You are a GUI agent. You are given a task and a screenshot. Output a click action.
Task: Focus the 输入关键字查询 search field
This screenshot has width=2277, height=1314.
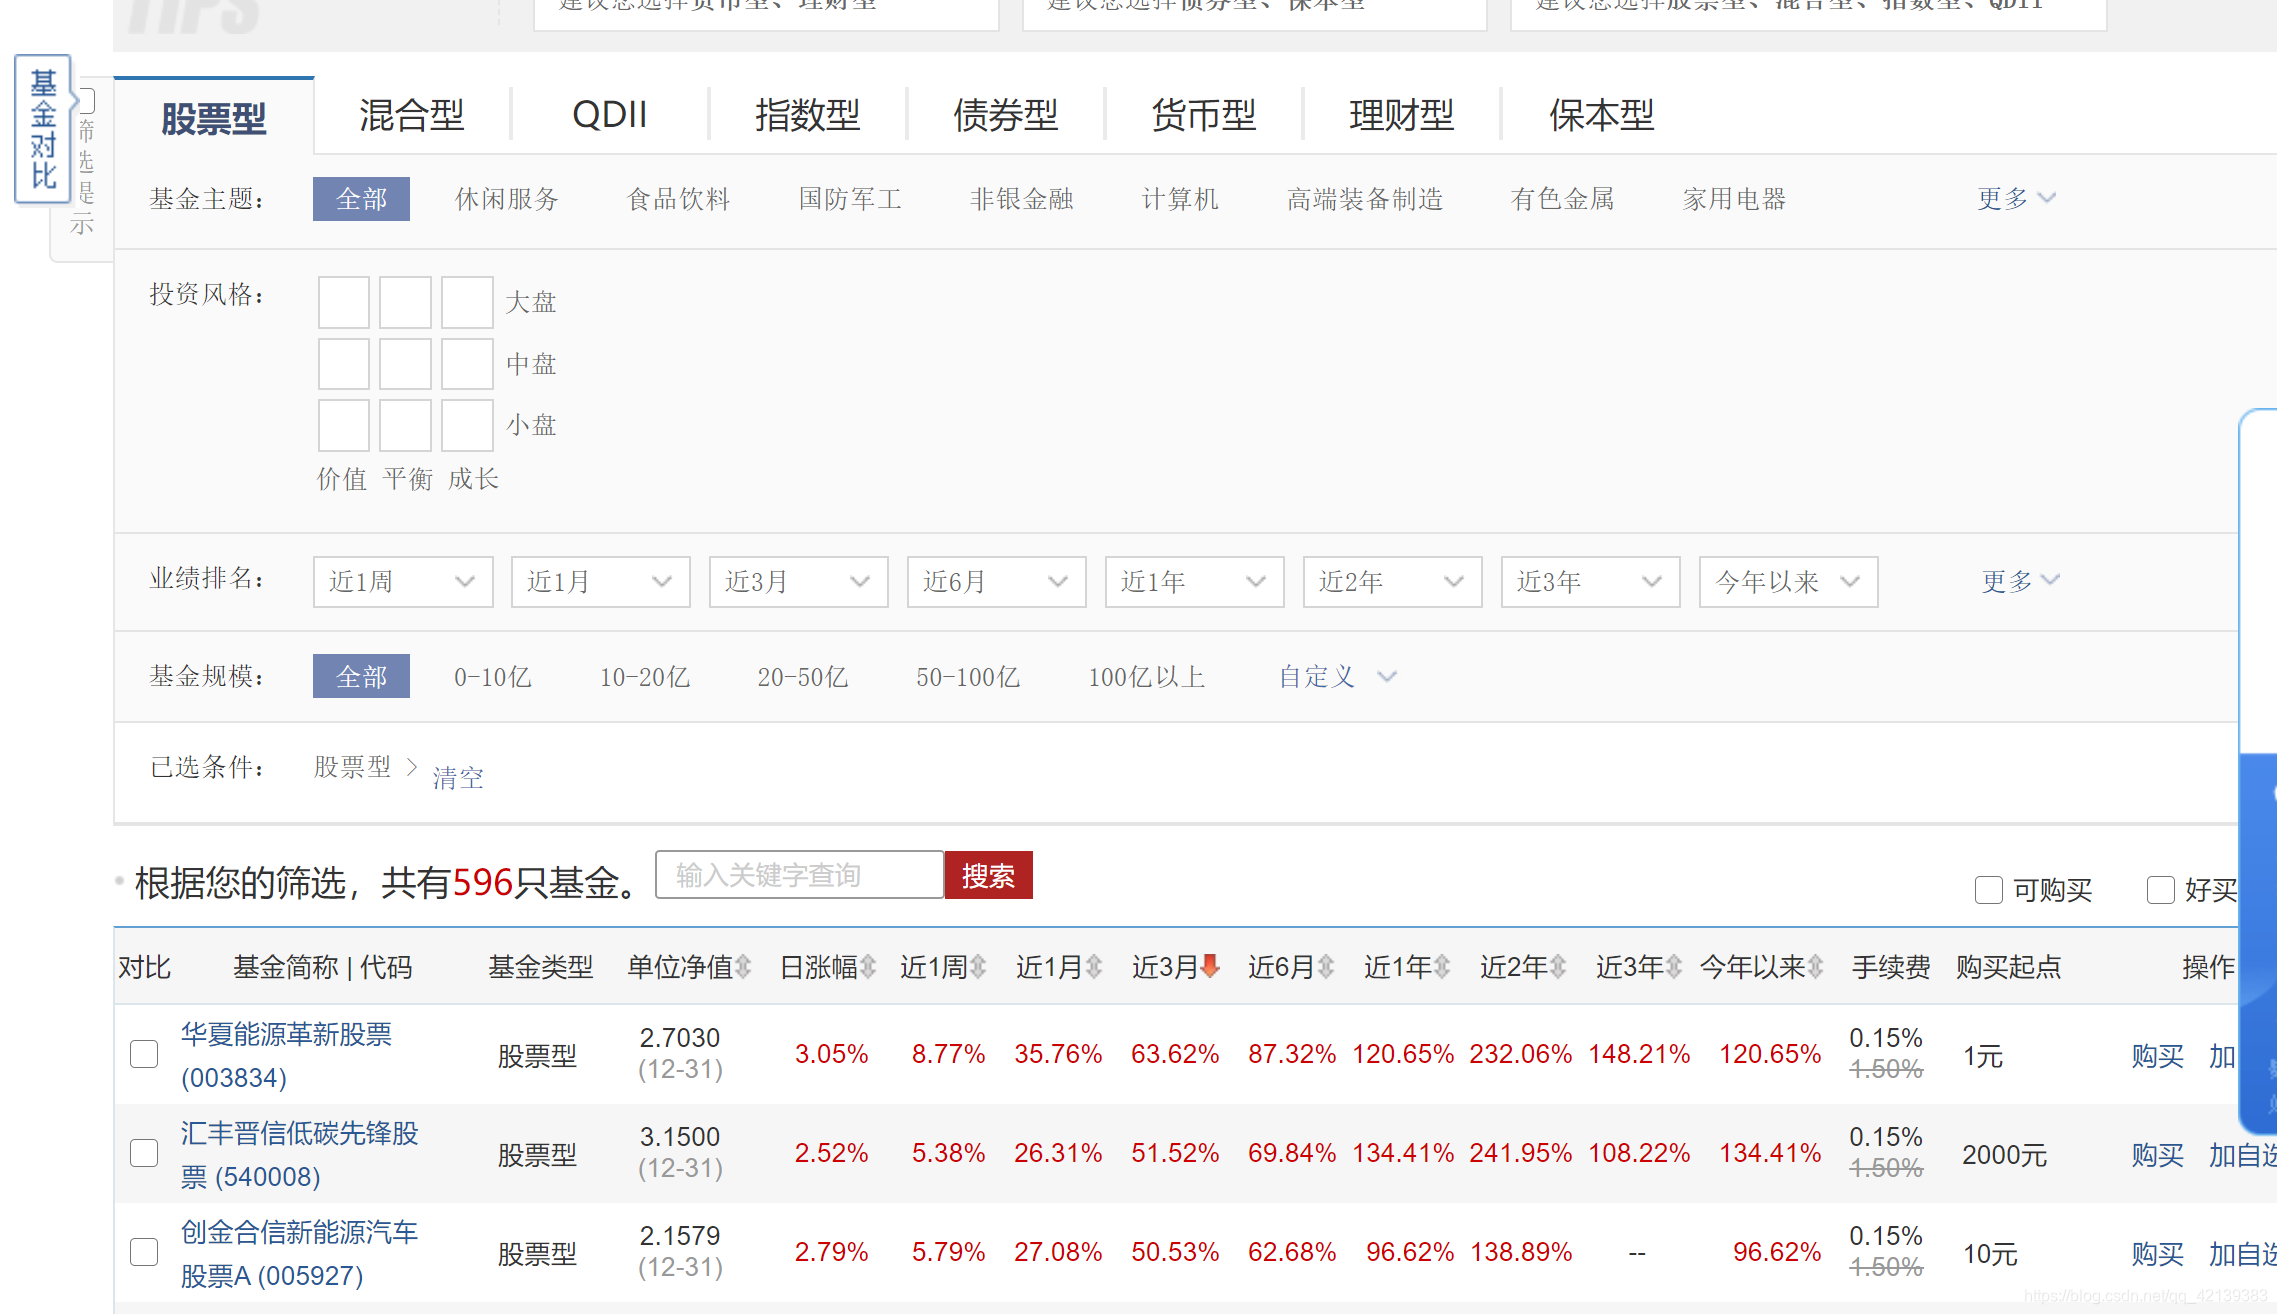point(799,875)
